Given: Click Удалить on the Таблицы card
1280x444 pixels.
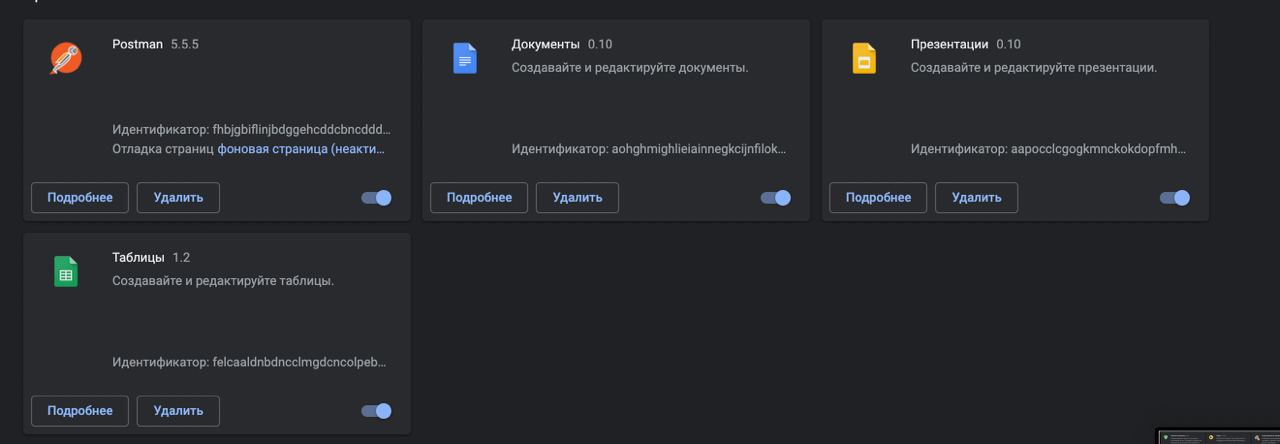Looking at the screenshot, I should [x=178, y=411].
